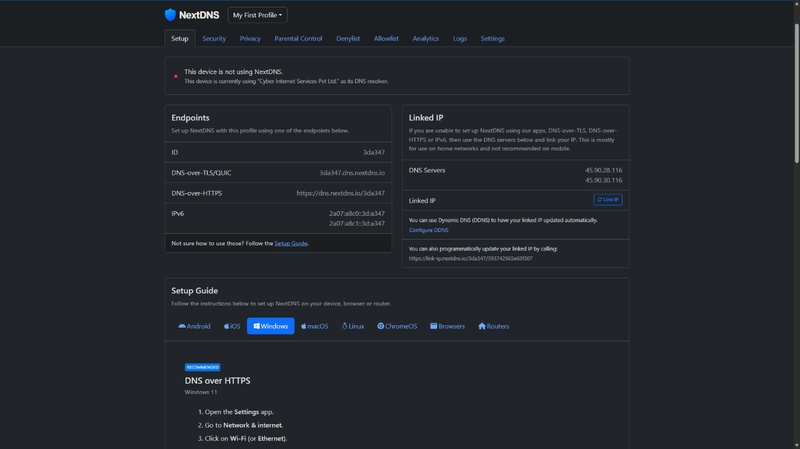Click IPv6 address 2a07:a8c1::3d:a347

click(357, 223)
